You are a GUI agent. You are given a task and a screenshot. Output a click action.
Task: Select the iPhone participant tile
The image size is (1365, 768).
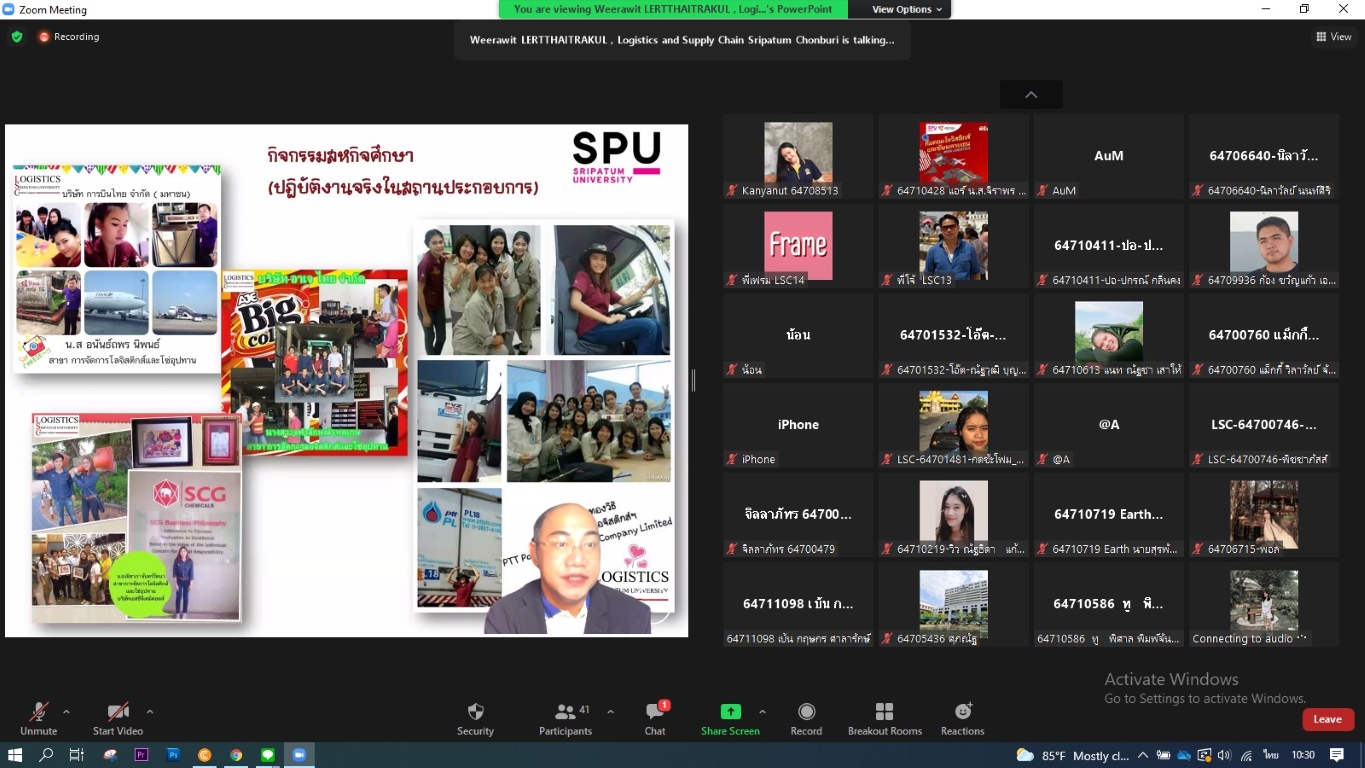[798, 425]
